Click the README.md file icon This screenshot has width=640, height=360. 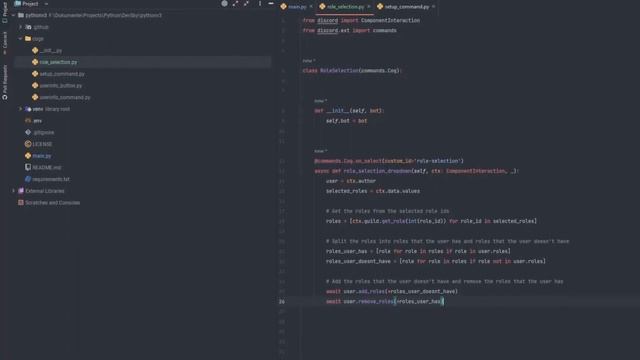click(28, 167)
